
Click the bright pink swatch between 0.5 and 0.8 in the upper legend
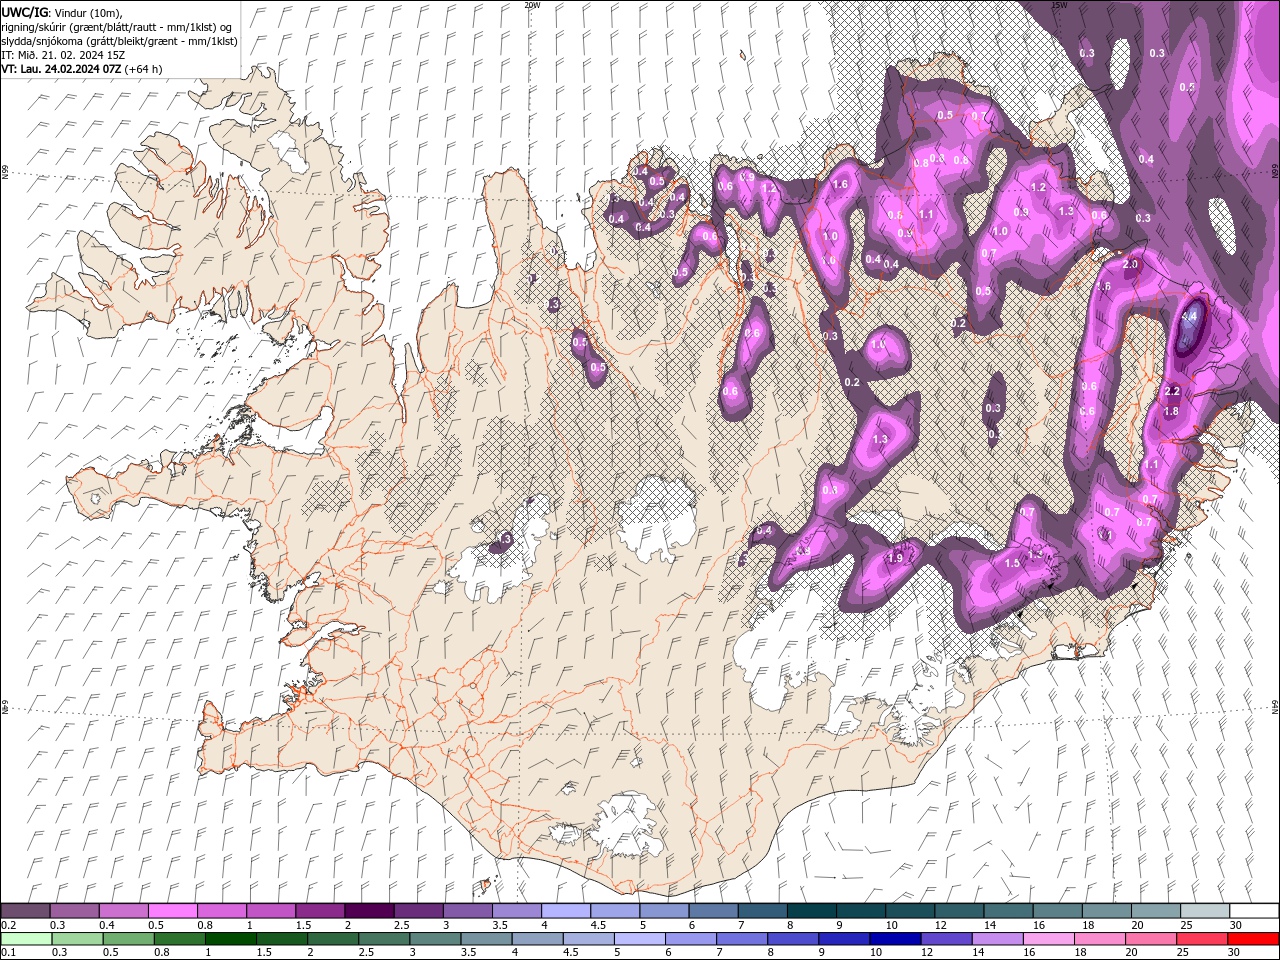172,911
